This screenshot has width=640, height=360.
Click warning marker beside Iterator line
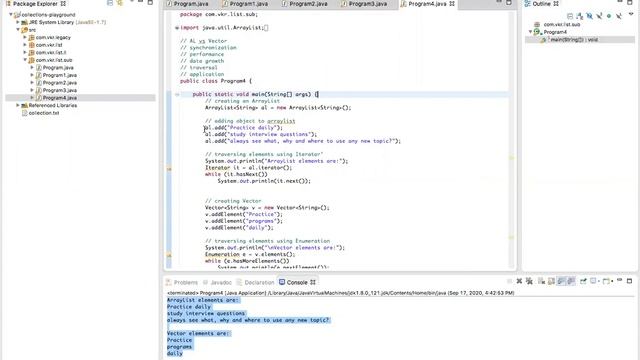(169, 168)
